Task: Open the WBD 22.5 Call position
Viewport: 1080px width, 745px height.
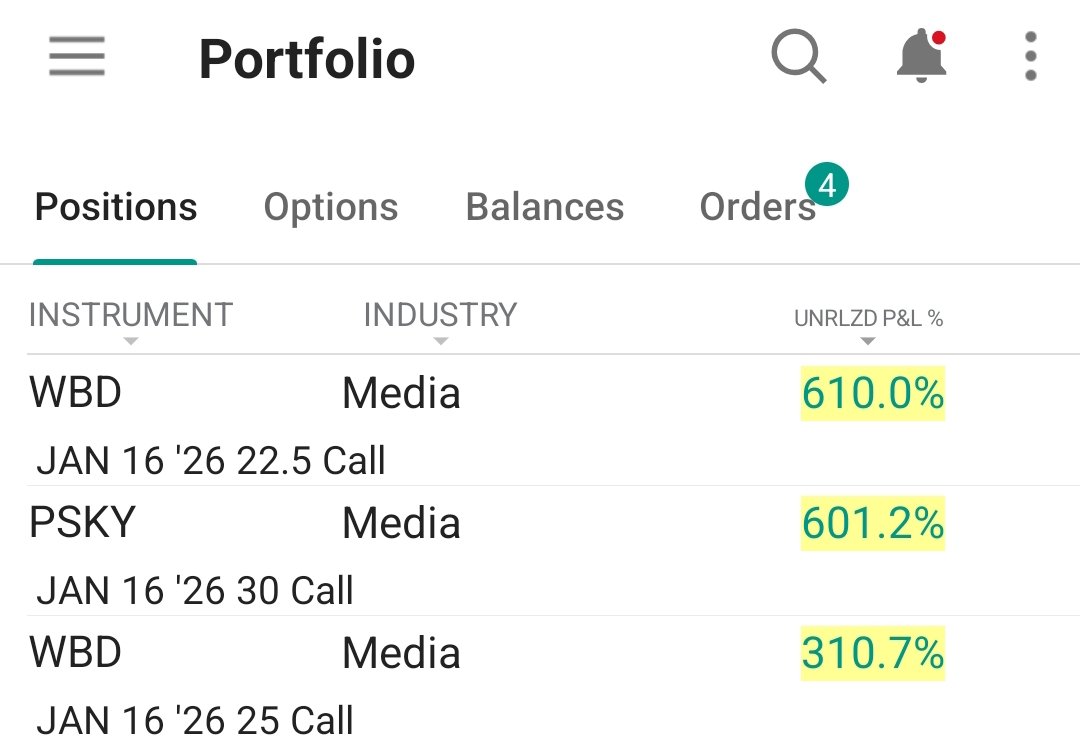Action: (x=540, y=420)
